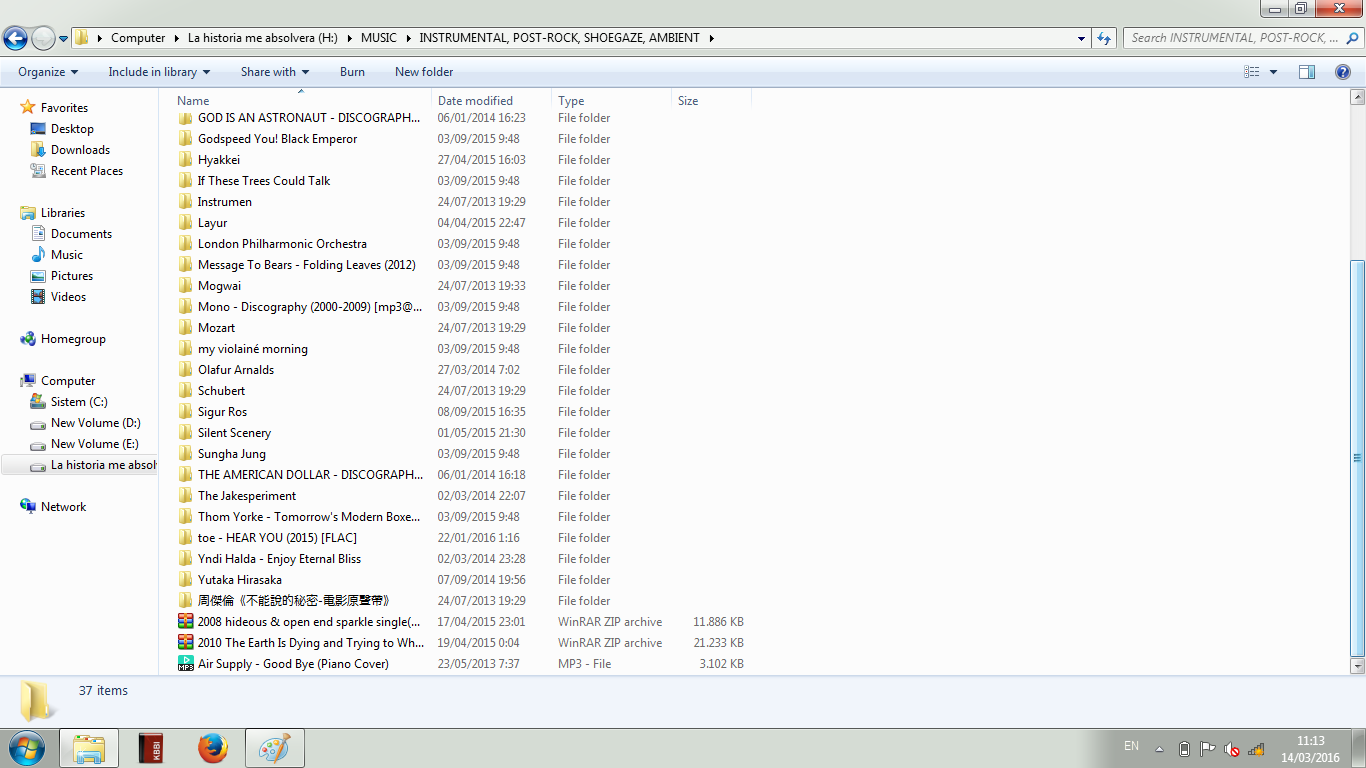Open Downloads in Favorites
The height and width of the screenshot is (768, 1366).
(80, 150)
